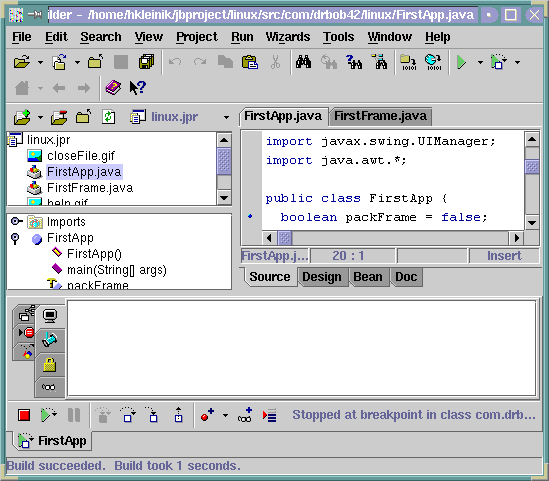Click the Refresh project icon
The height and width of the screenshot is (481, 549).
click(109, 117)
